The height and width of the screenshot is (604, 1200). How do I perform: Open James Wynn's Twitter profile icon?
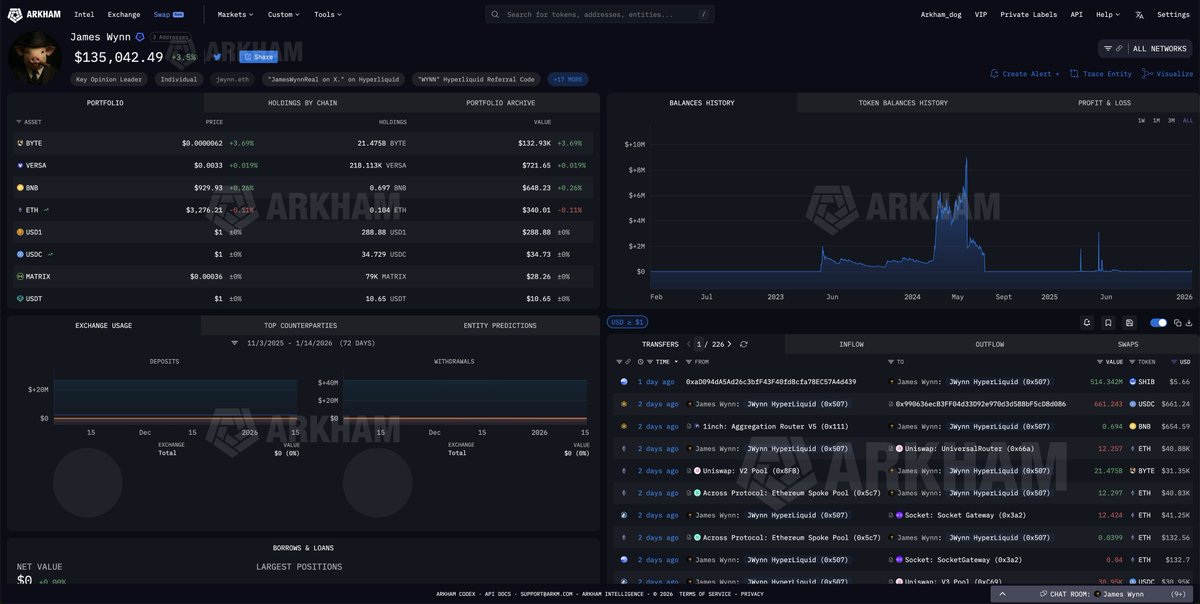coord(217,57)
